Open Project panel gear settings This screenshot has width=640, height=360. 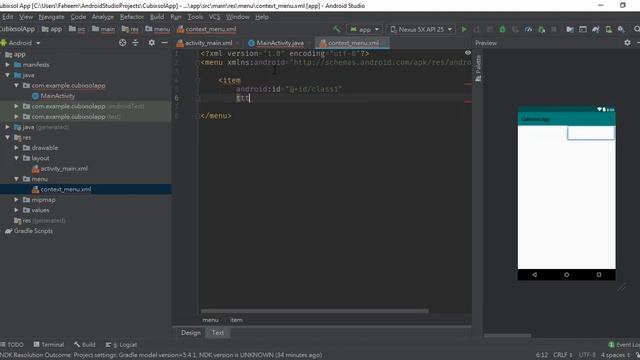pos(151,42)
